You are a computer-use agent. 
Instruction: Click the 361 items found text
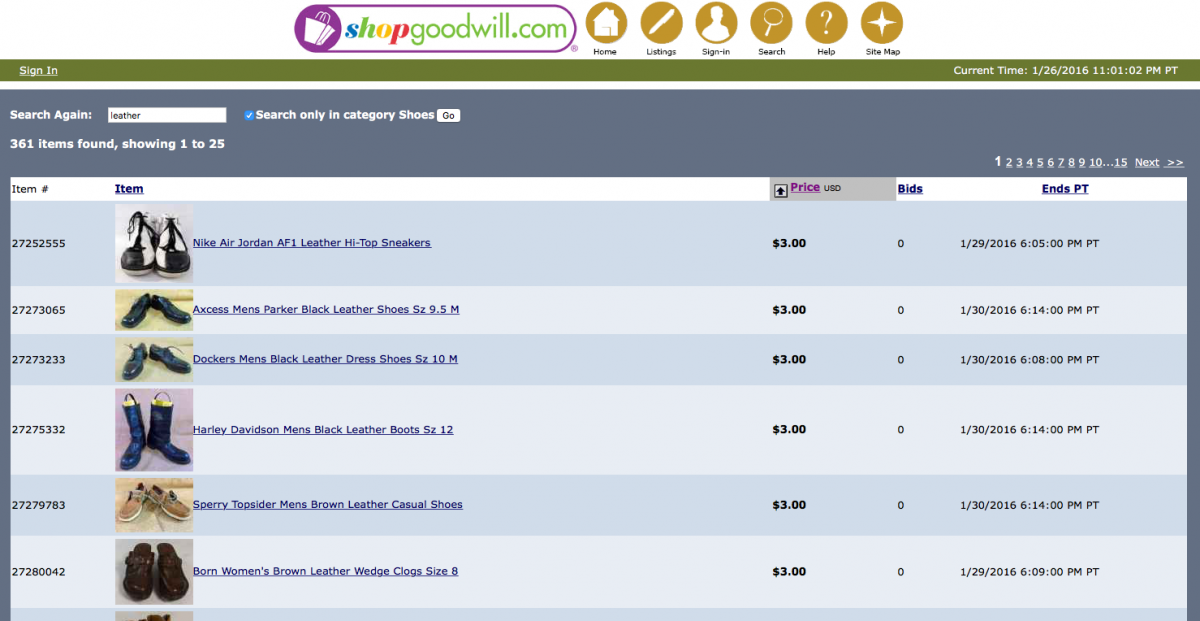[117, 144]
